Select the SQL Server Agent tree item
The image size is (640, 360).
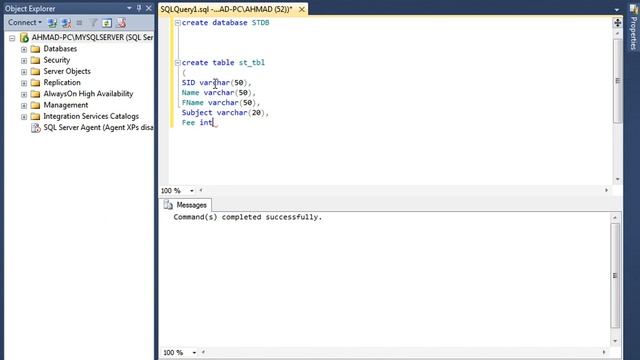tap(98, 127)
